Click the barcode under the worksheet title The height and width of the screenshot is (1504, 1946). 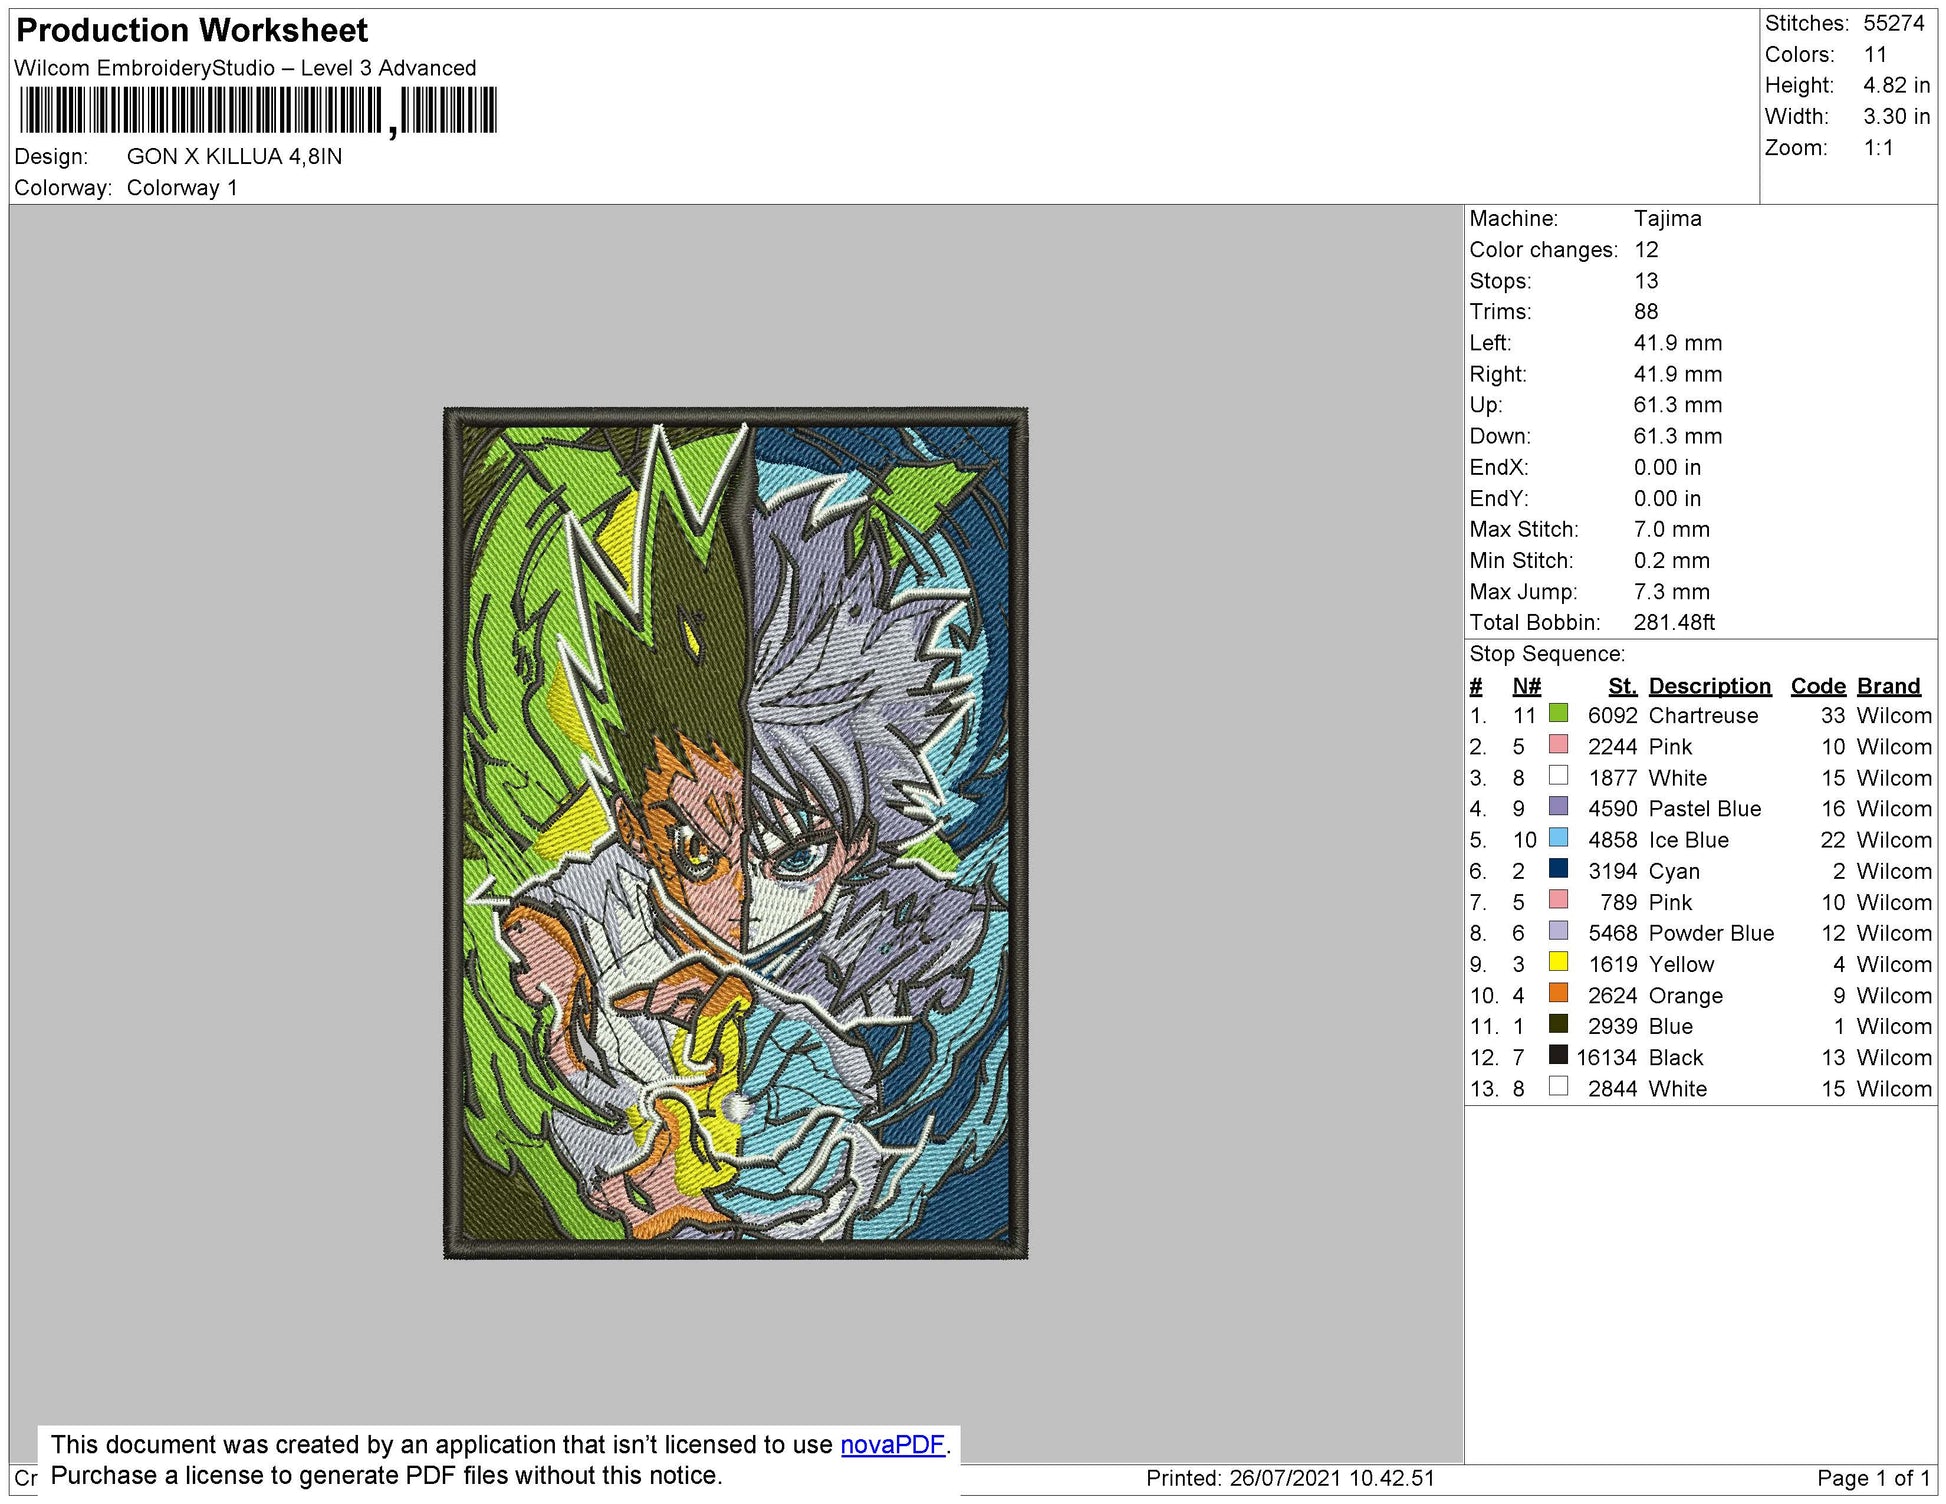coord(257,110)
